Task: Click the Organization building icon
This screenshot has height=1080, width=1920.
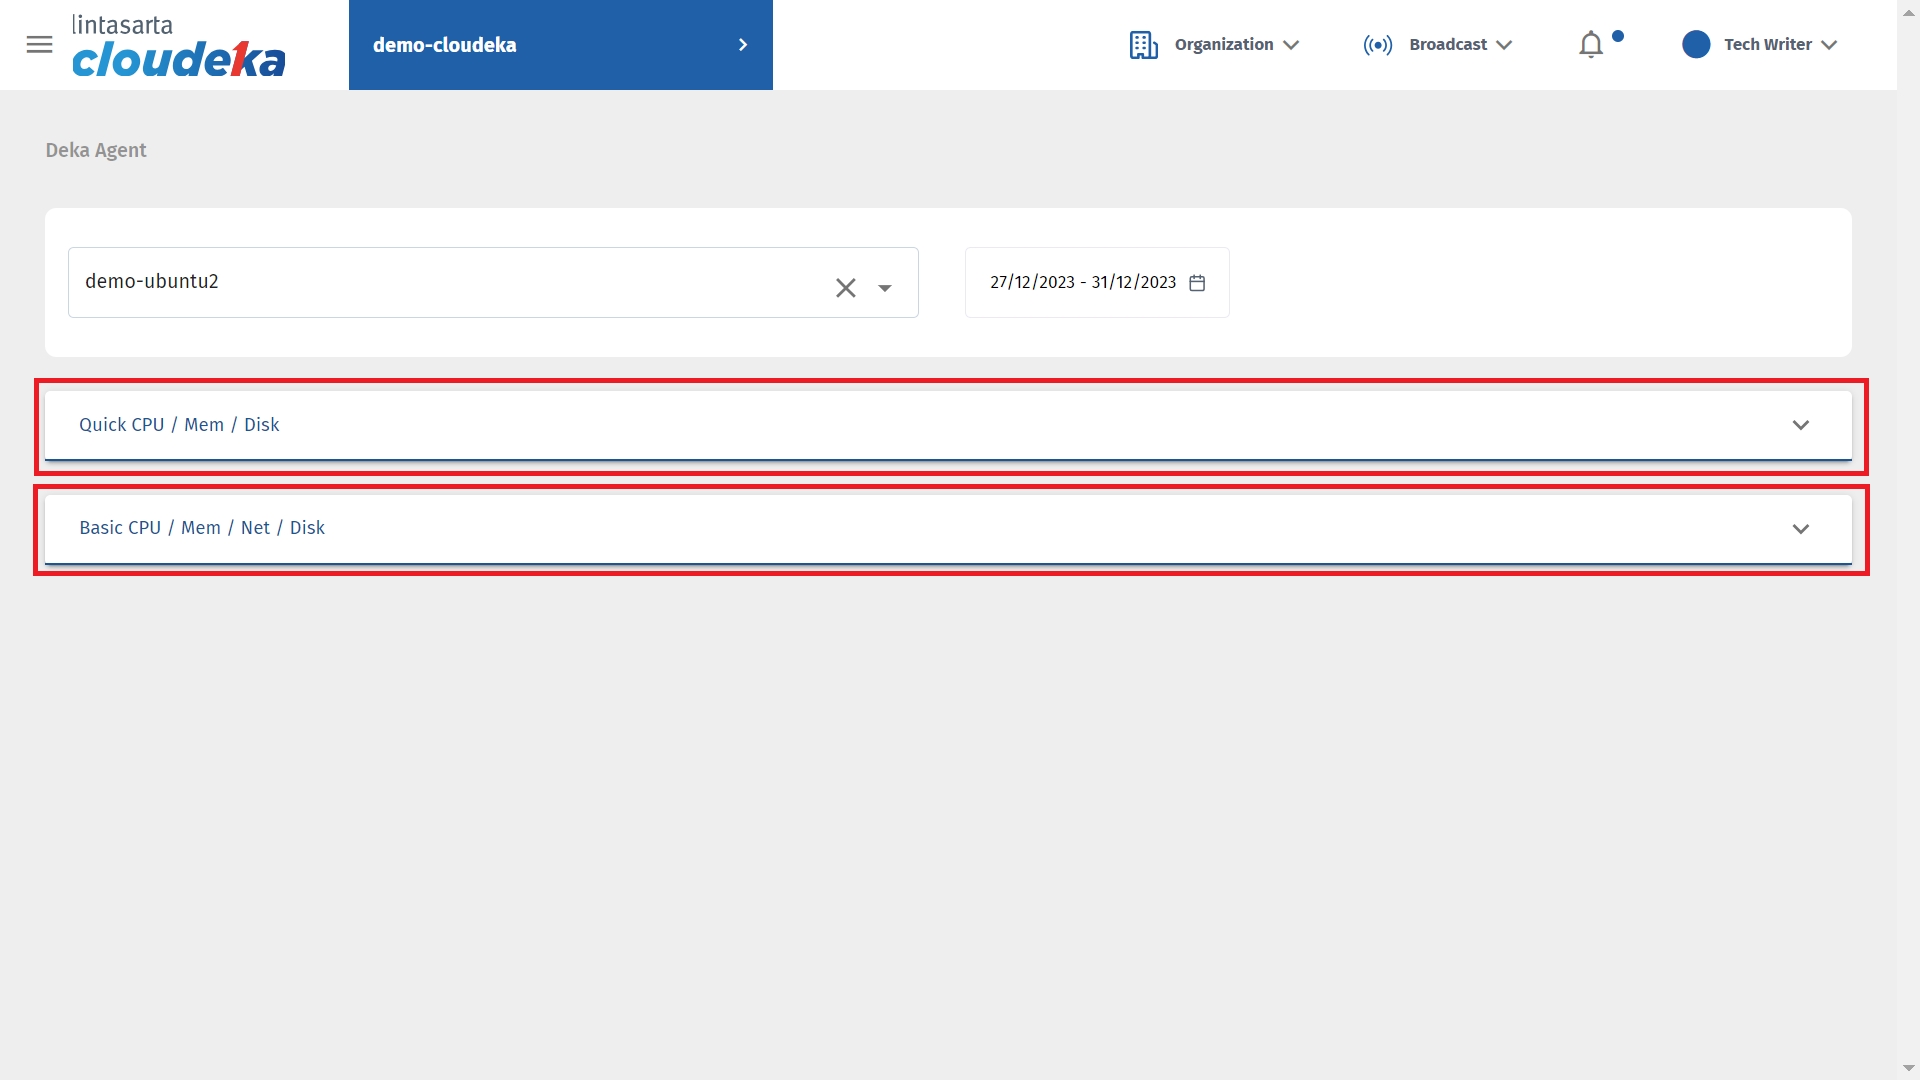Action: [x=1143, y=45]
